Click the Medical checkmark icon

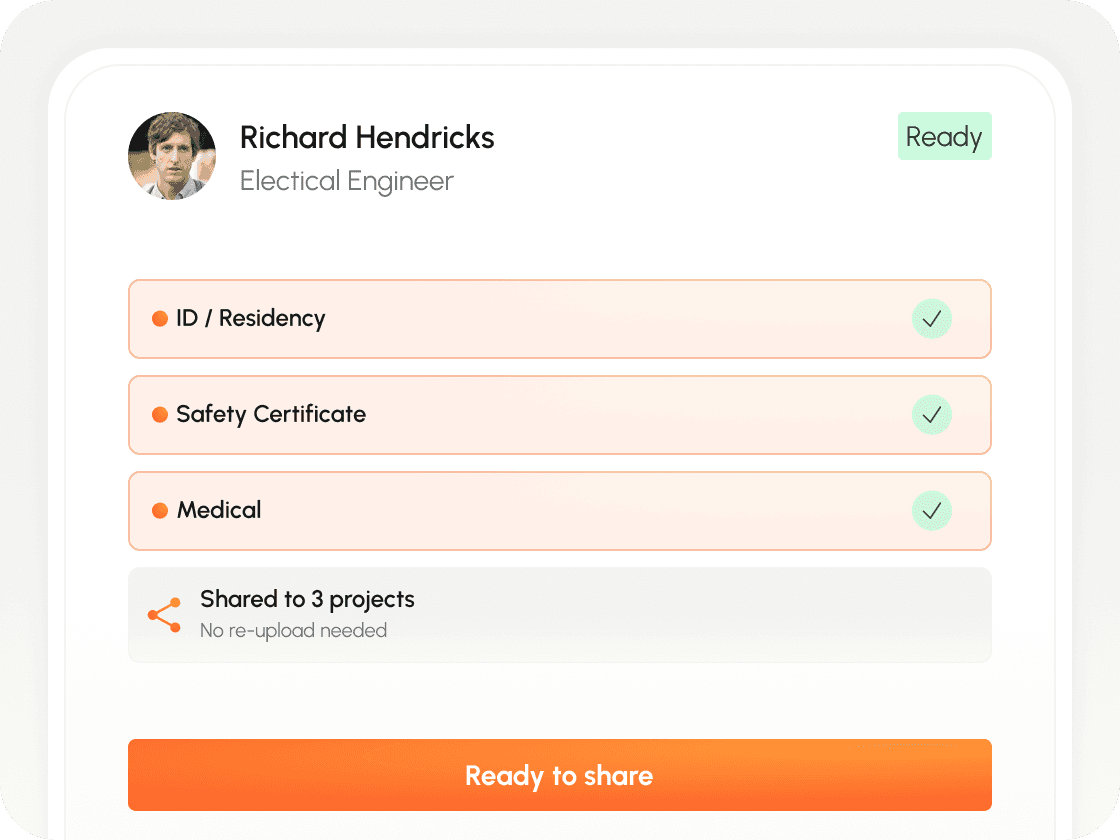pyautogui.click(x=931, y=511)
